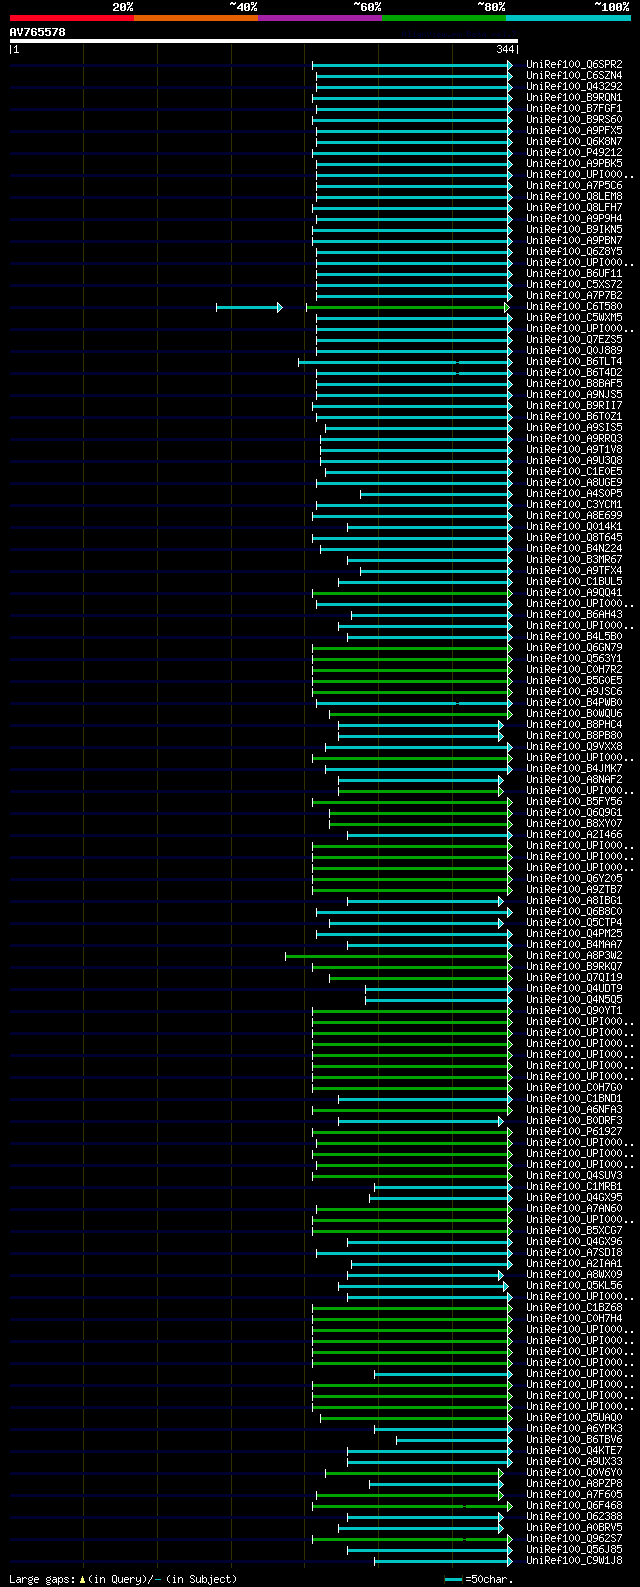Click label UniRef100_Q6Y205

coord(574,878)
